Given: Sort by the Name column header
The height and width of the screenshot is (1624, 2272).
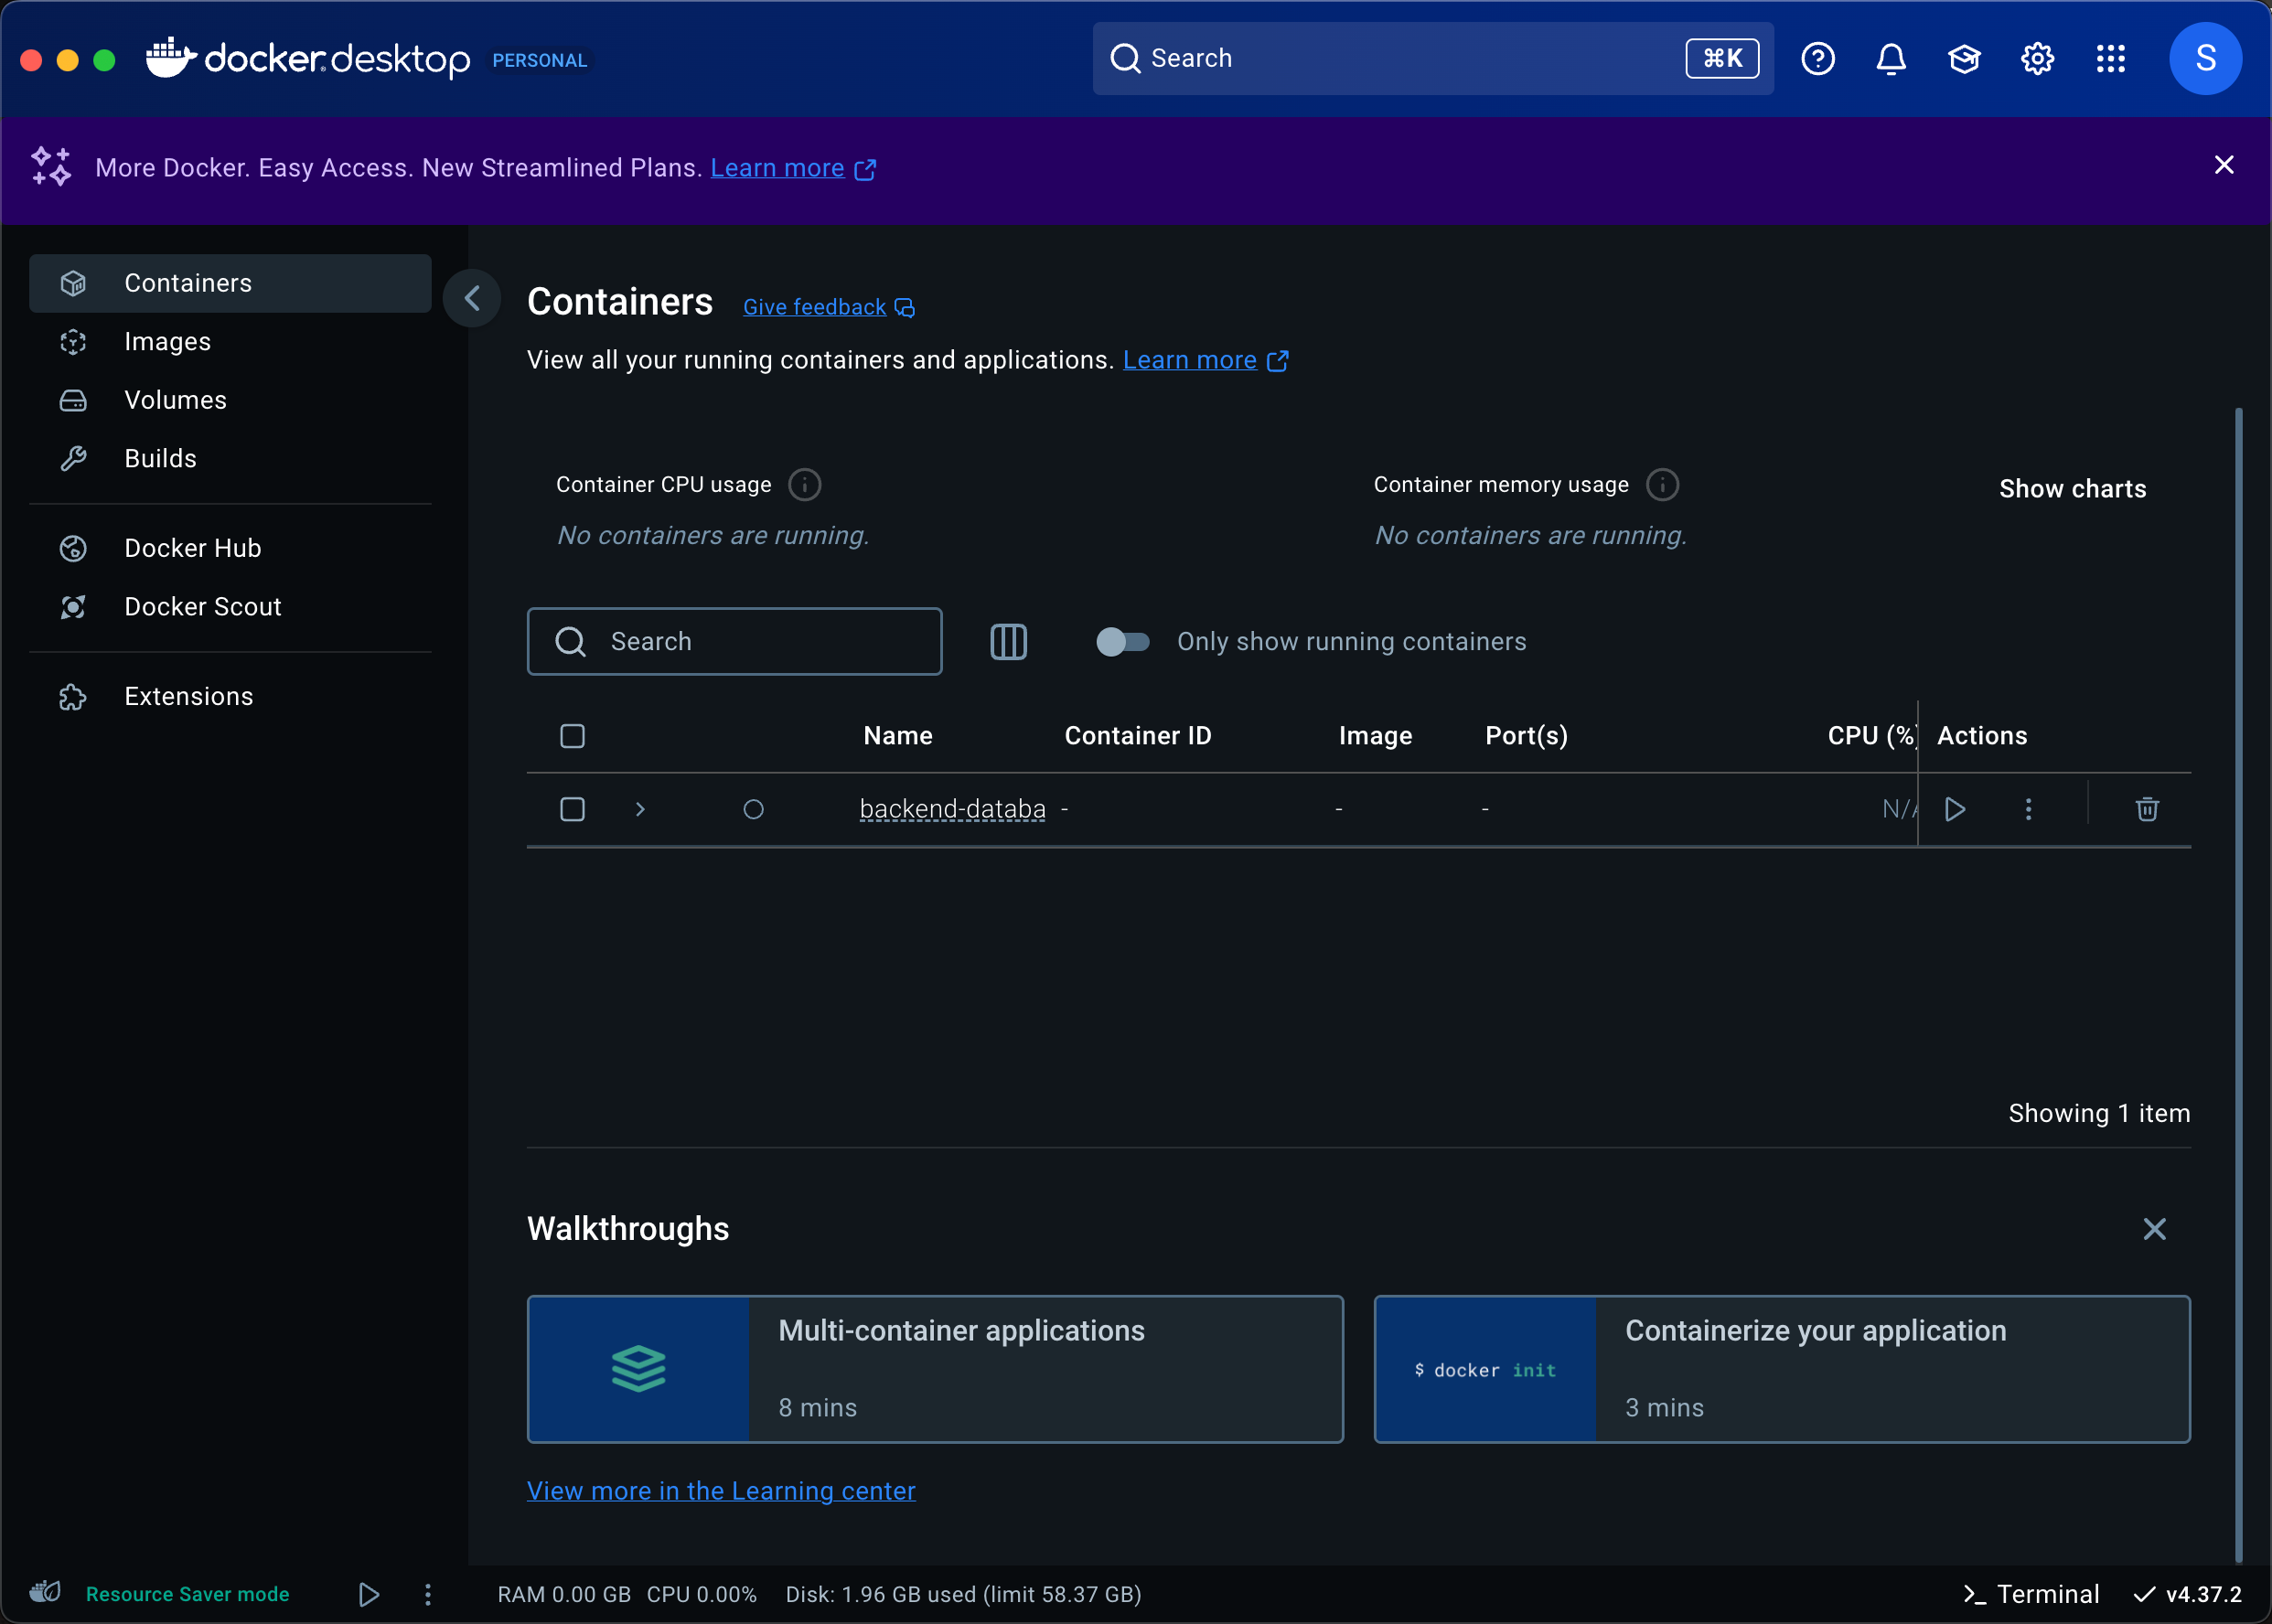Looking at the screenshot, I should [x=898, y=736].
